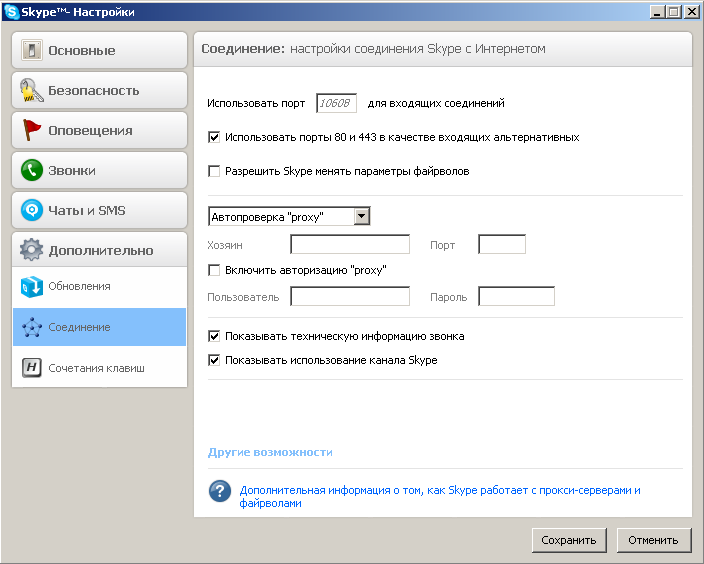
Task: Click the H key icon for Сочетания клавиш
Action: 31,368
